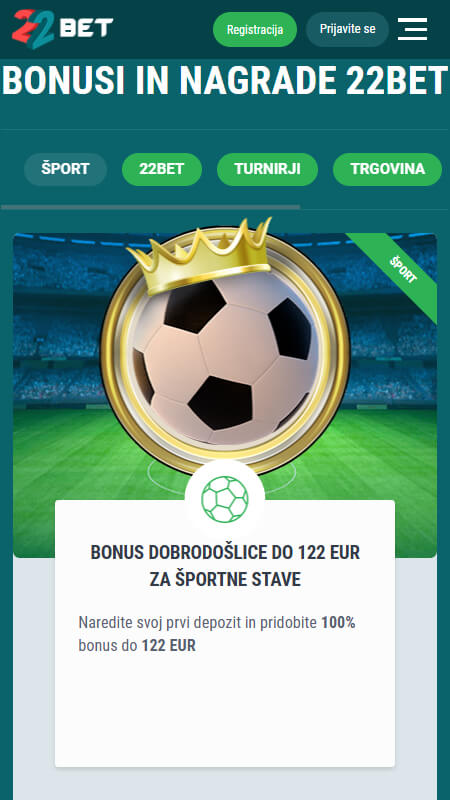
Task: Open the TRGOVINA category tab
Action: click(388, 169)
